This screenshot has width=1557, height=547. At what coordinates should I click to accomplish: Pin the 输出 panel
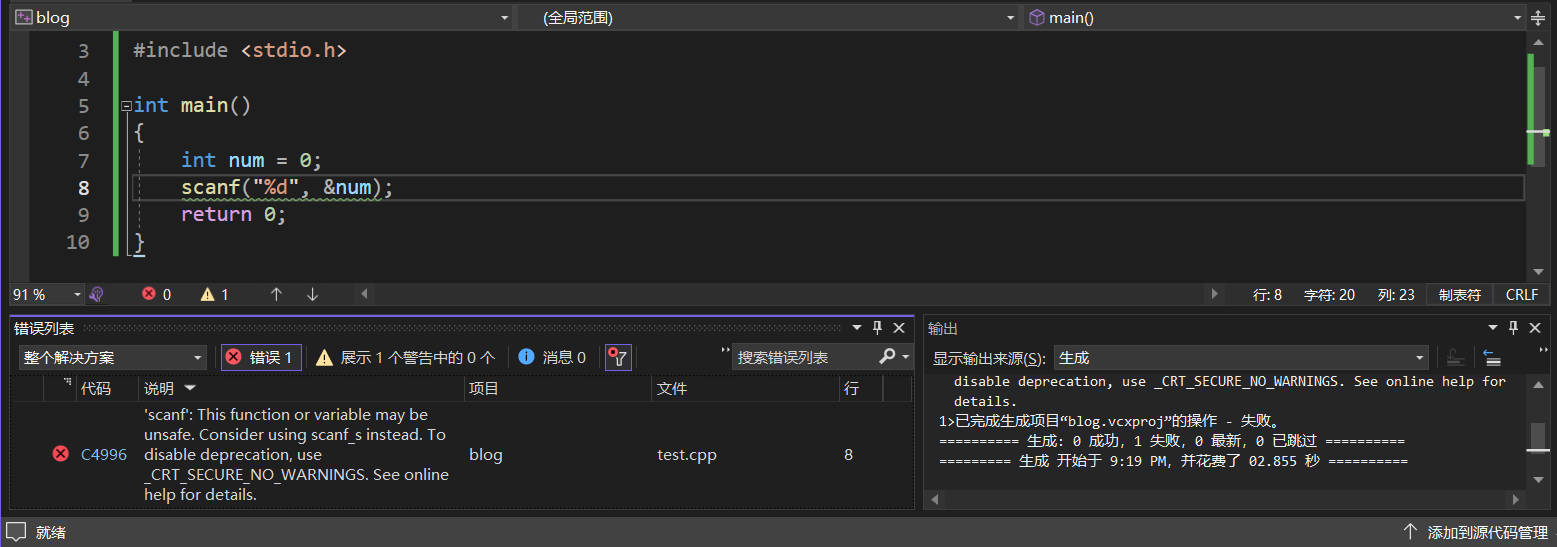click(1513, 328)
